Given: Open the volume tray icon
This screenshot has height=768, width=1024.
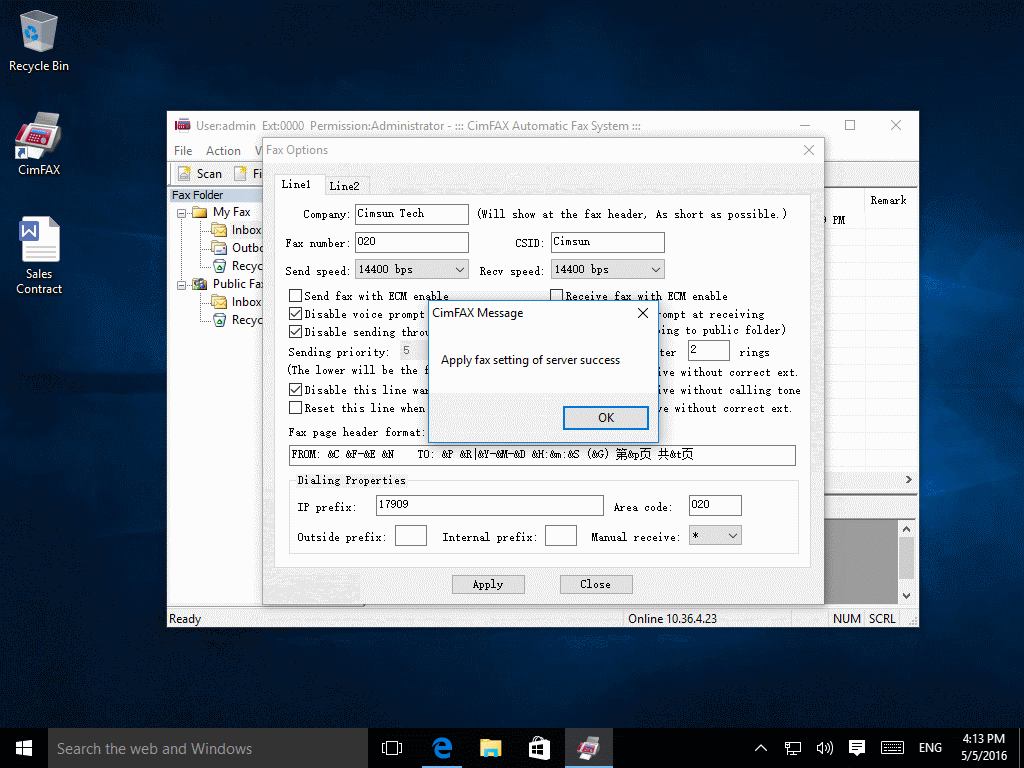Looking at the screenshot, I should coord(825,748).
